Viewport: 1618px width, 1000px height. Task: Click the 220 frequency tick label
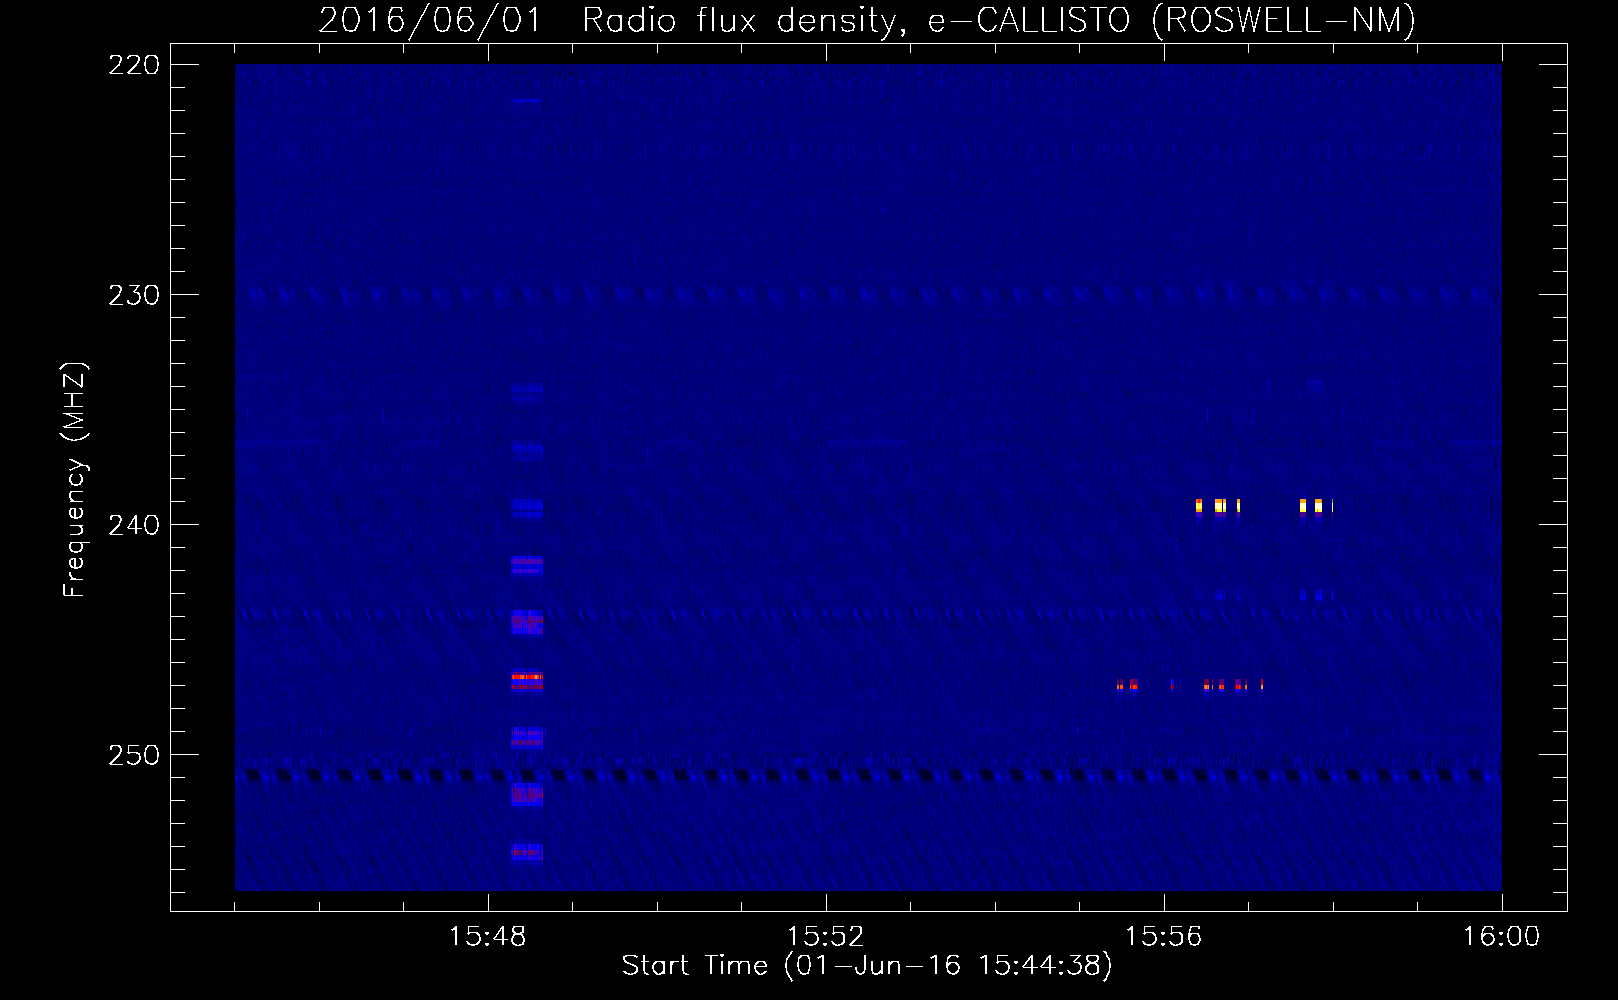point(134,65)
